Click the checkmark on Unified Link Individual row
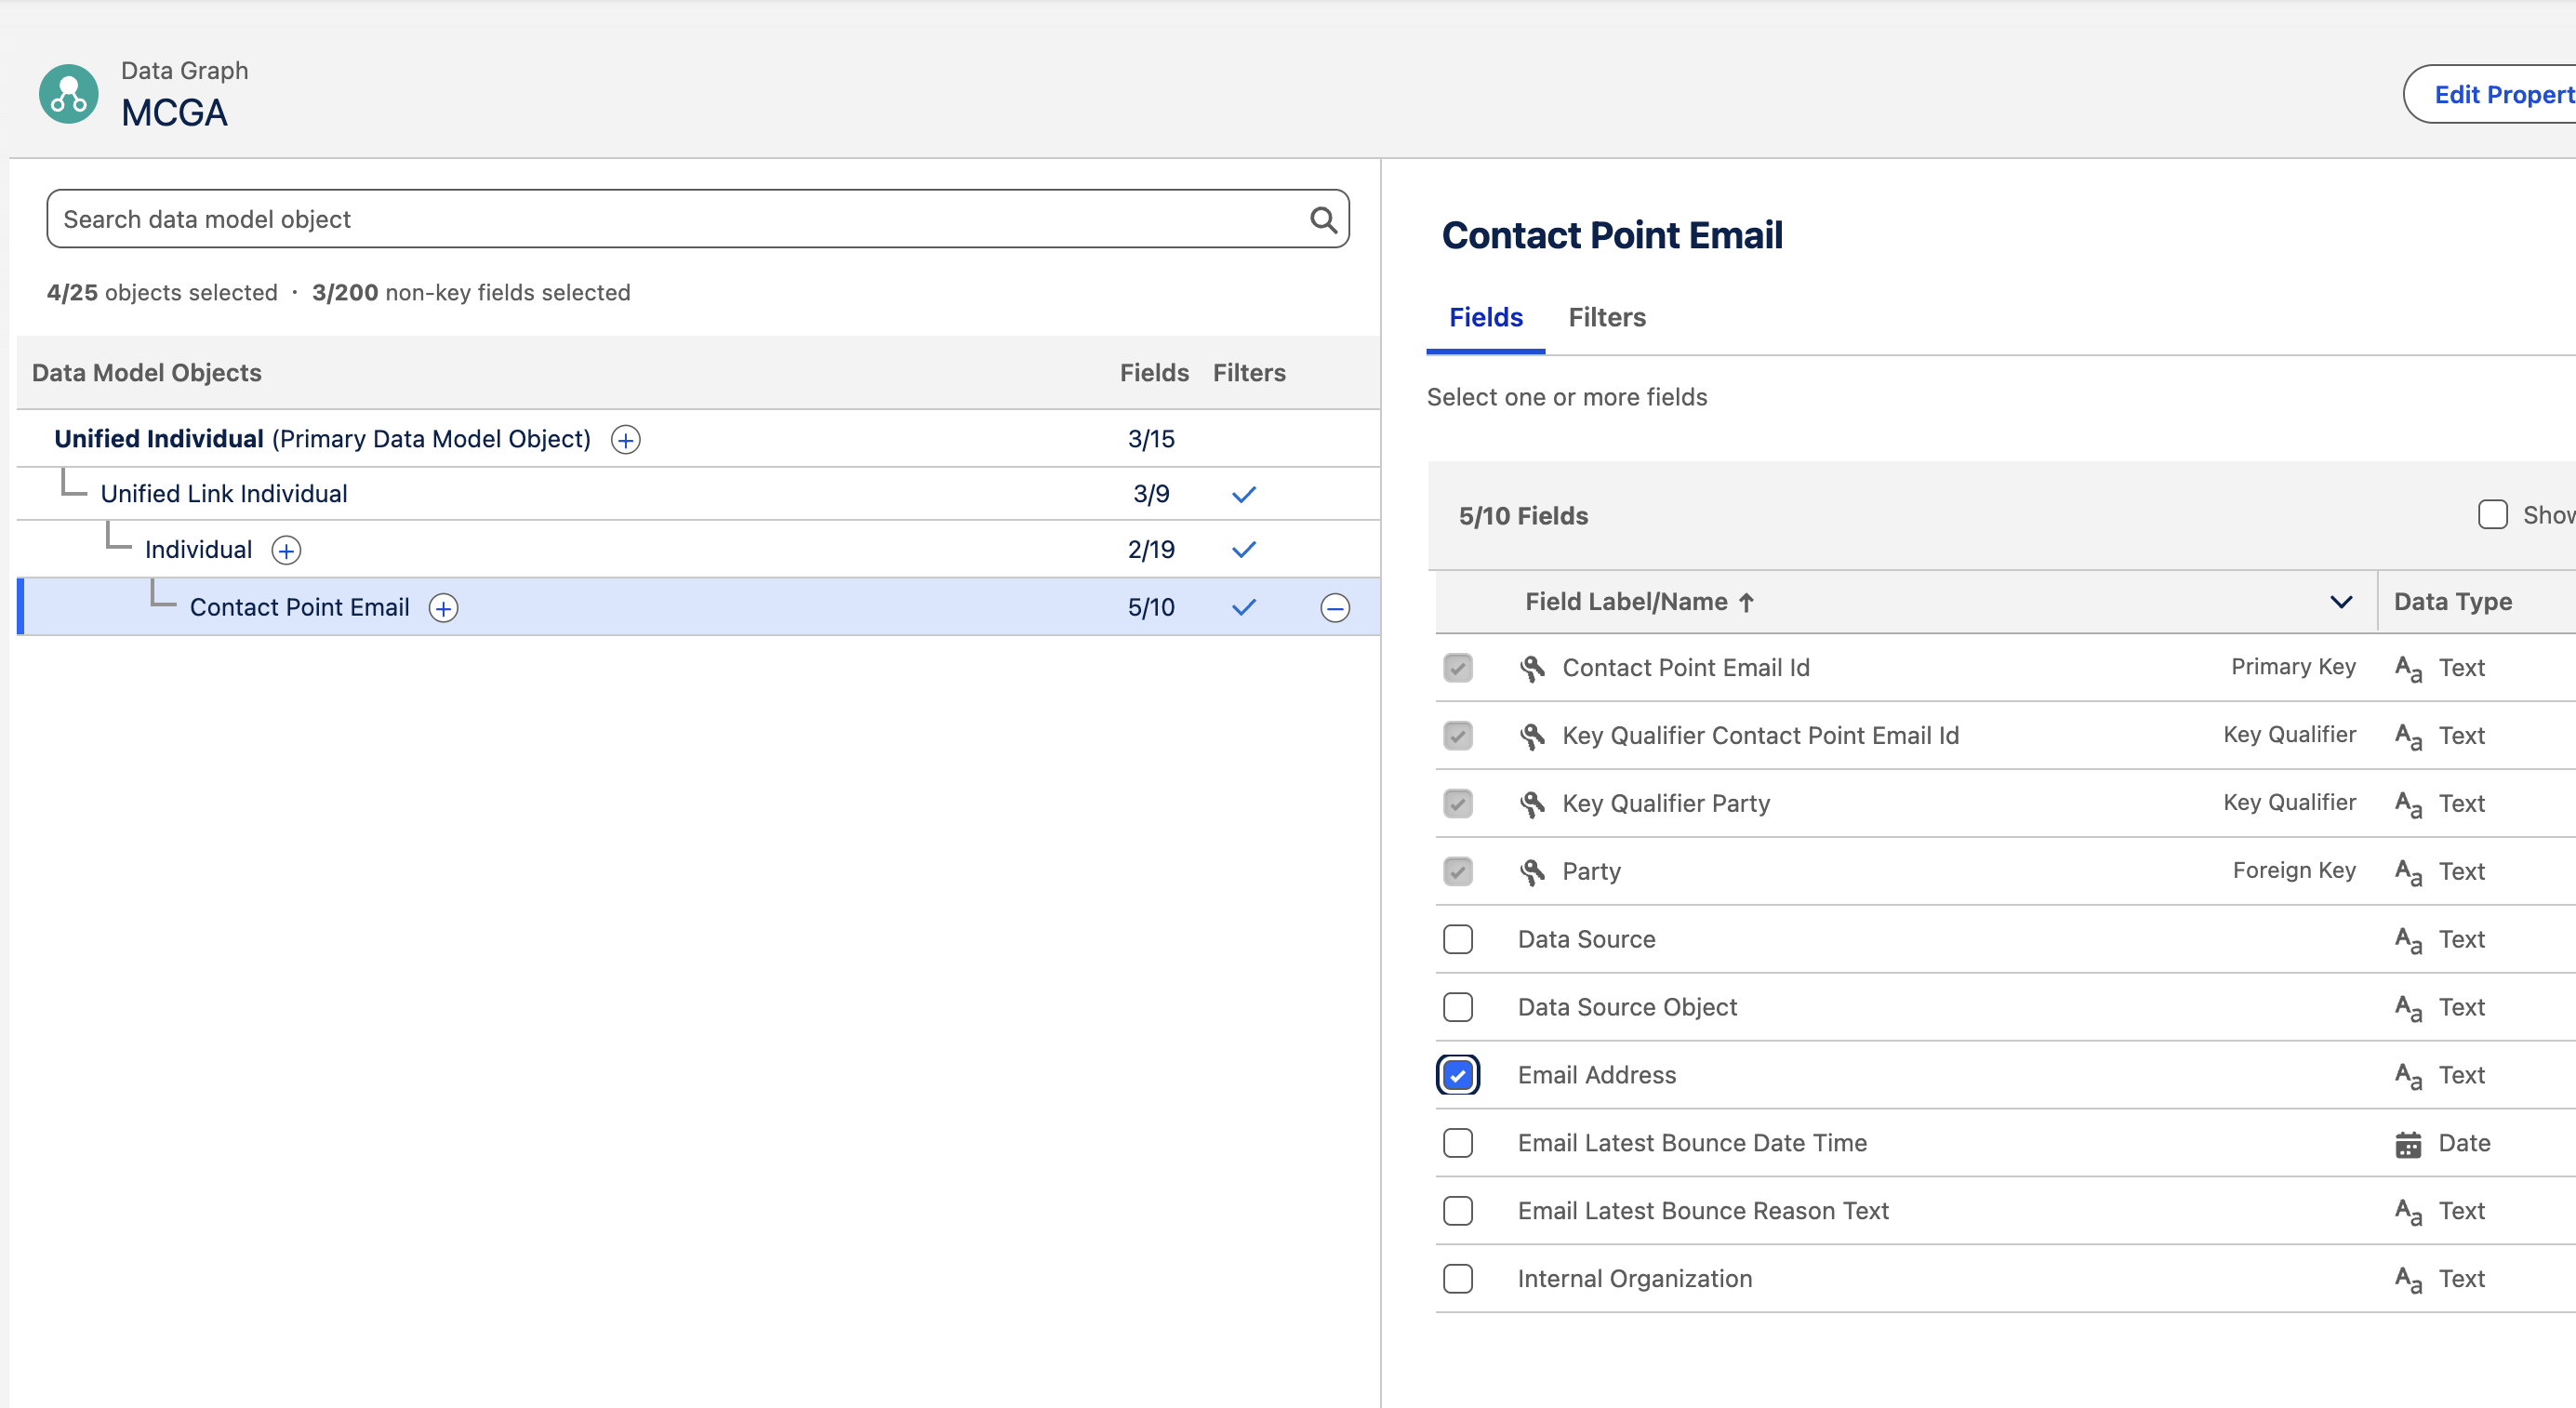 (1244, 493)
